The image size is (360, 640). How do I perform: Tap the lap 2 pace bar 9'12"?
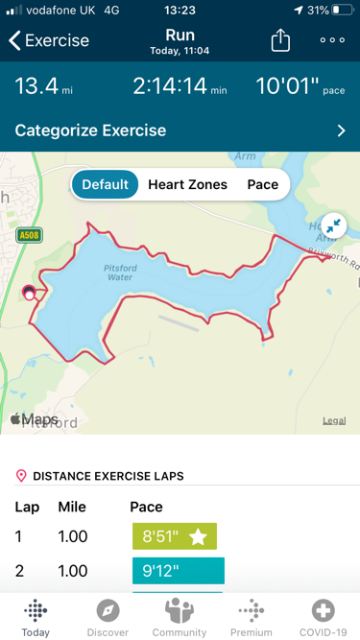pos(178,571)
